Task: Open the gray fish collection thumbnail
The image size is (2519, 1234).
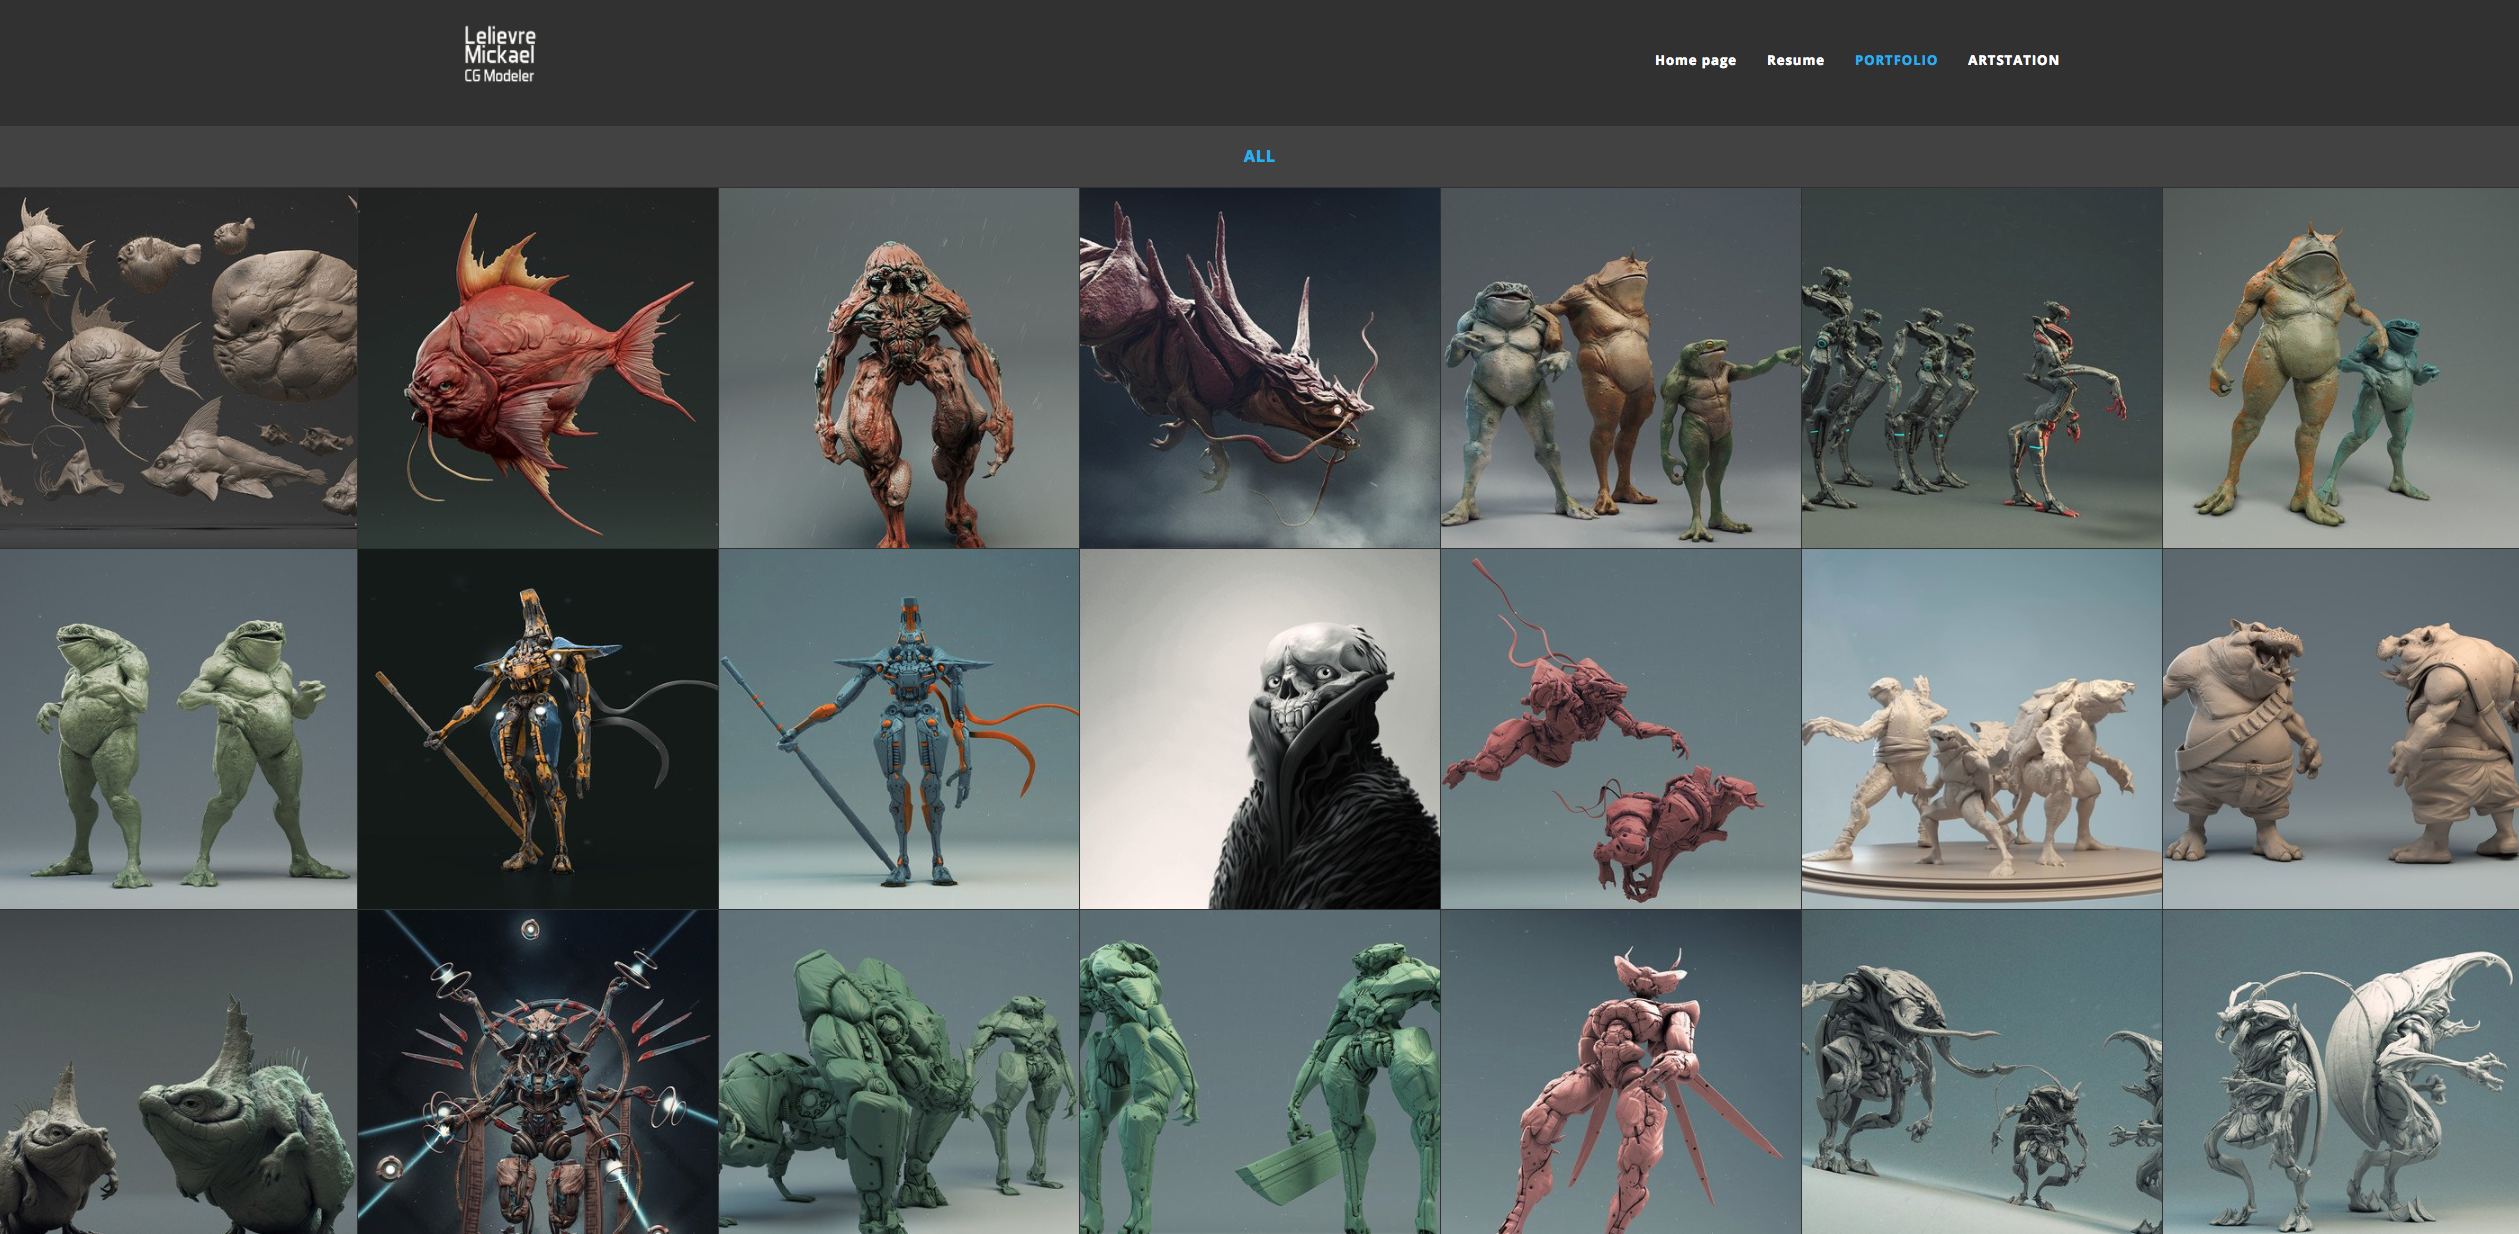Action: pos(178,368)
